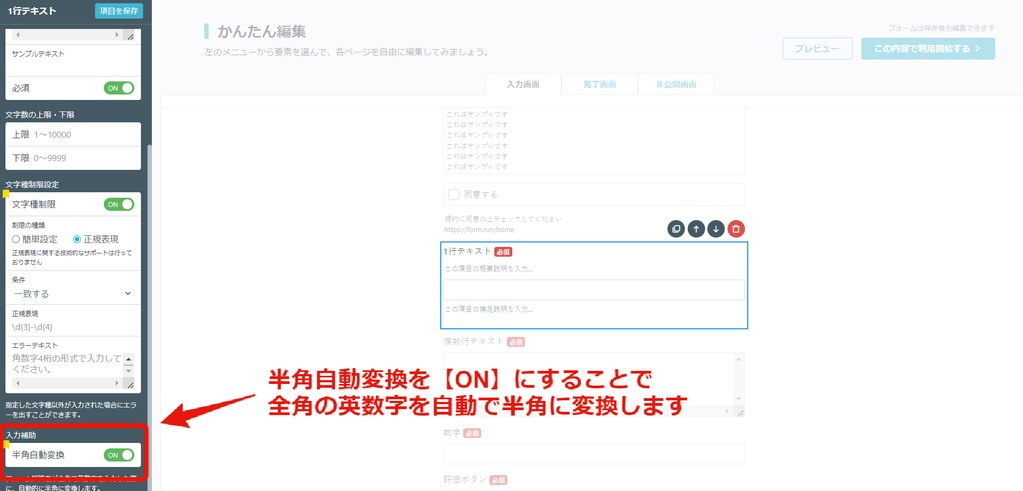Duplicate the selected 1行テキスト field
This screenshot has height=491, width=1023.
pyautogui.click(x=676, y=229)
